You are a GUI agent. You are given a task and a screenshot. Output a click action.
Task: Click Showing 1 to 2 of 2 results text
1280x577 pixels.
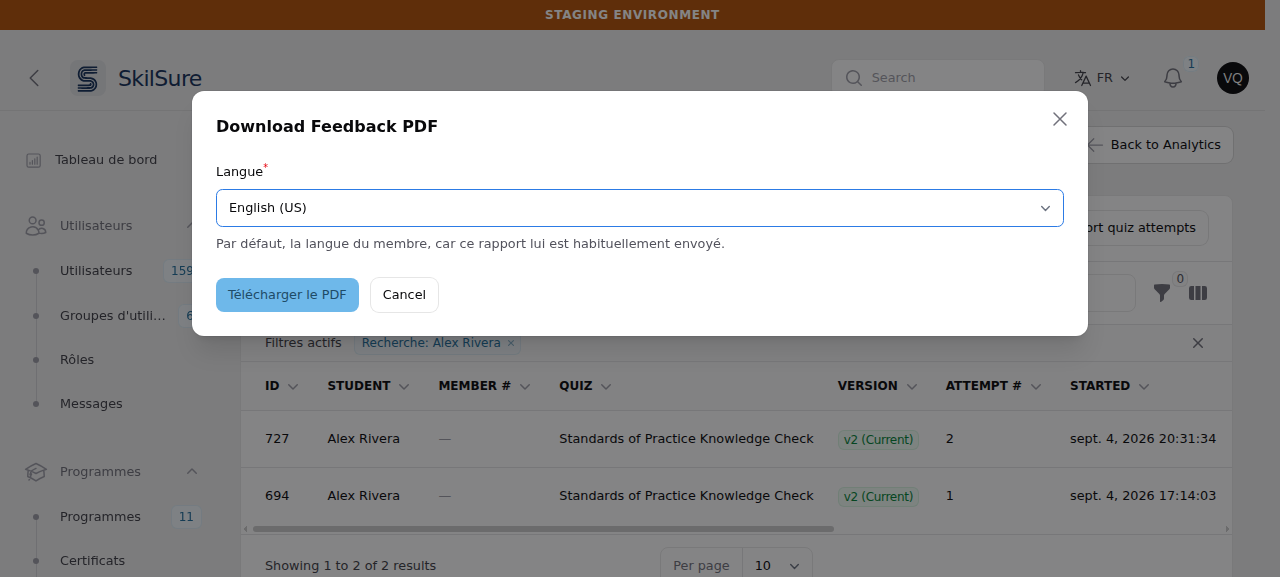[x=350, y=566]
